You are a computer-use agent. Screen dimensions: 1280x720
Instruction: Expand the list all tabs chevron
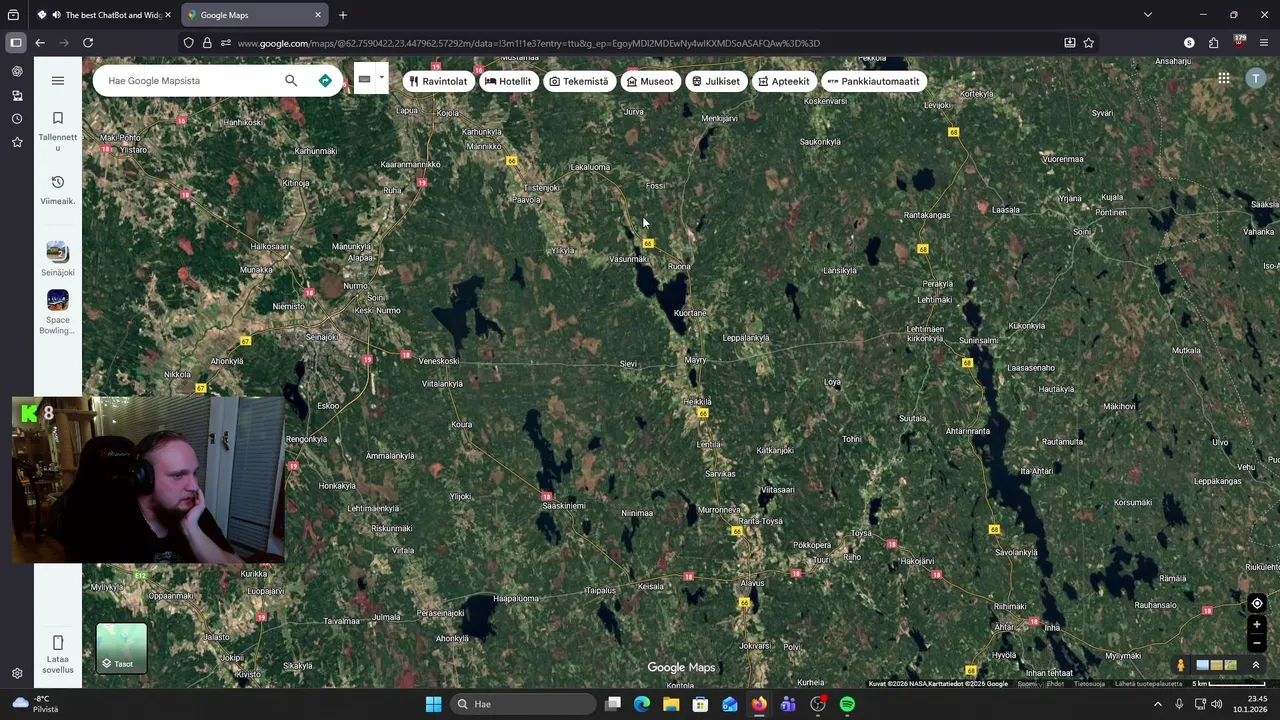(x=1148, y=15)
